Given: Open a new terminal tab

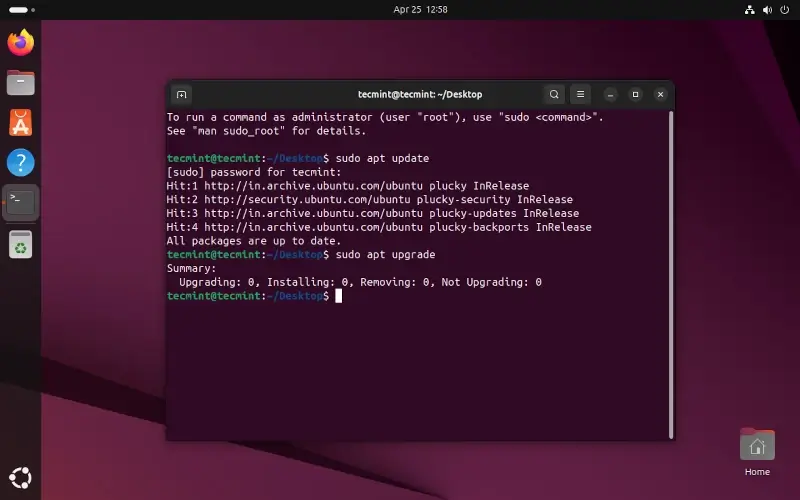Looking at the screenshot, I should pyautogui.click(x=182, y=94).
